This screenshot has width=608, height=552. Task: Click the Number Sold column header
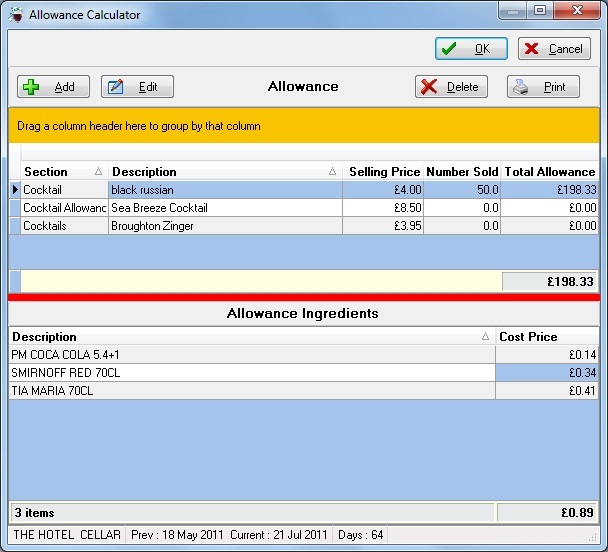click(462, 171)
